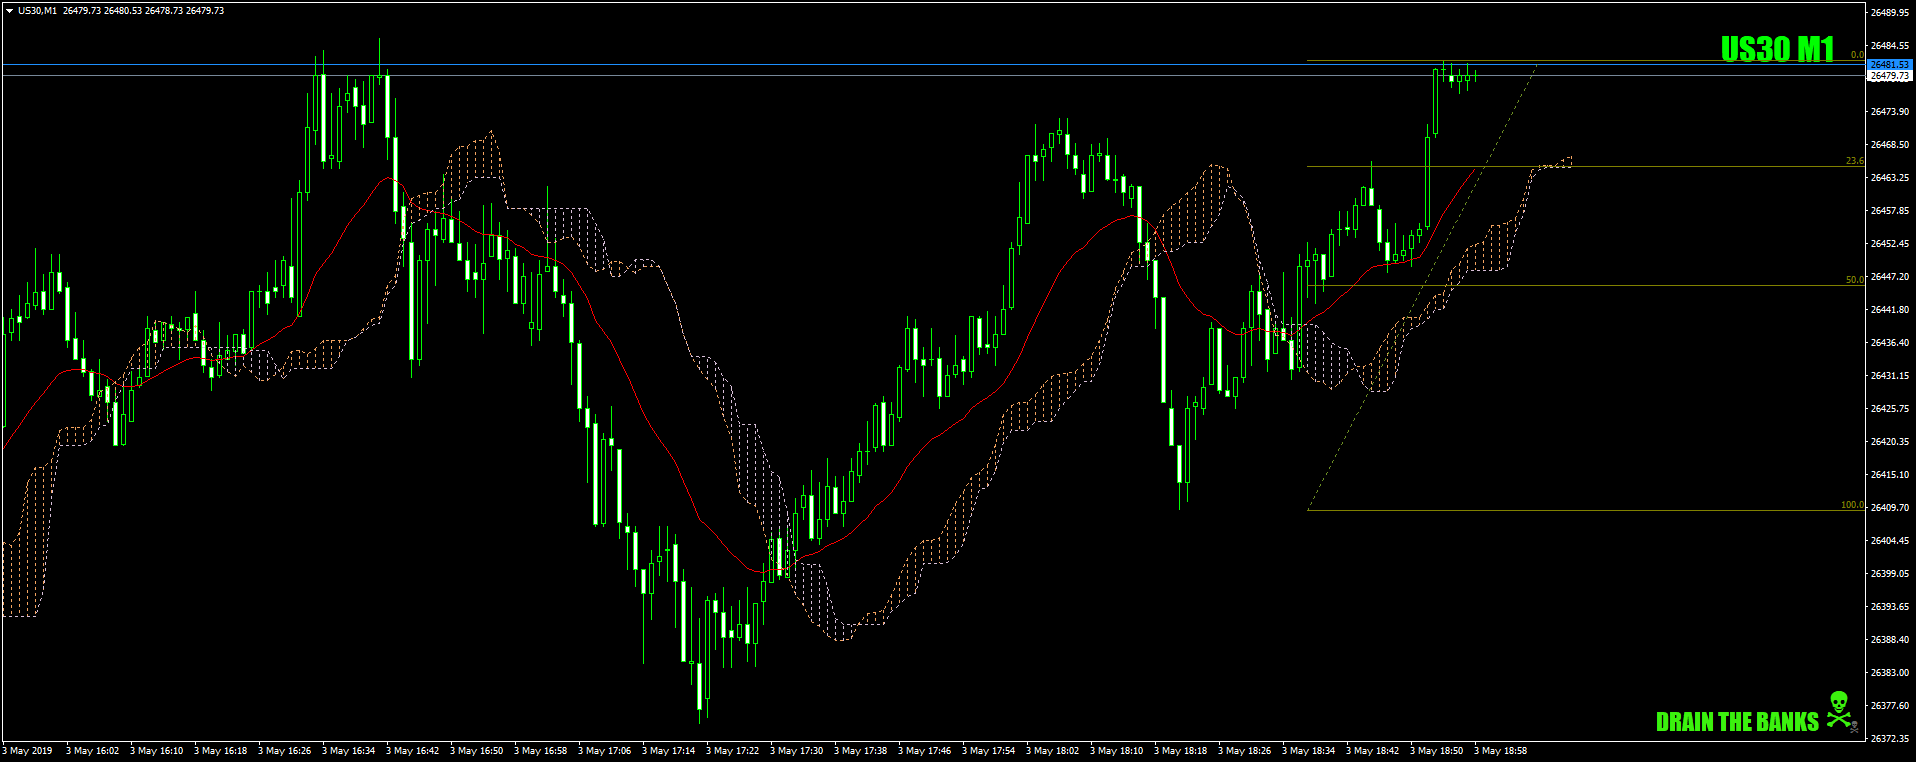The width and height of the screenshot is (1916, 762).
Task: Click the 26447.20 price scale value
Action: [x=1890, y=277]
